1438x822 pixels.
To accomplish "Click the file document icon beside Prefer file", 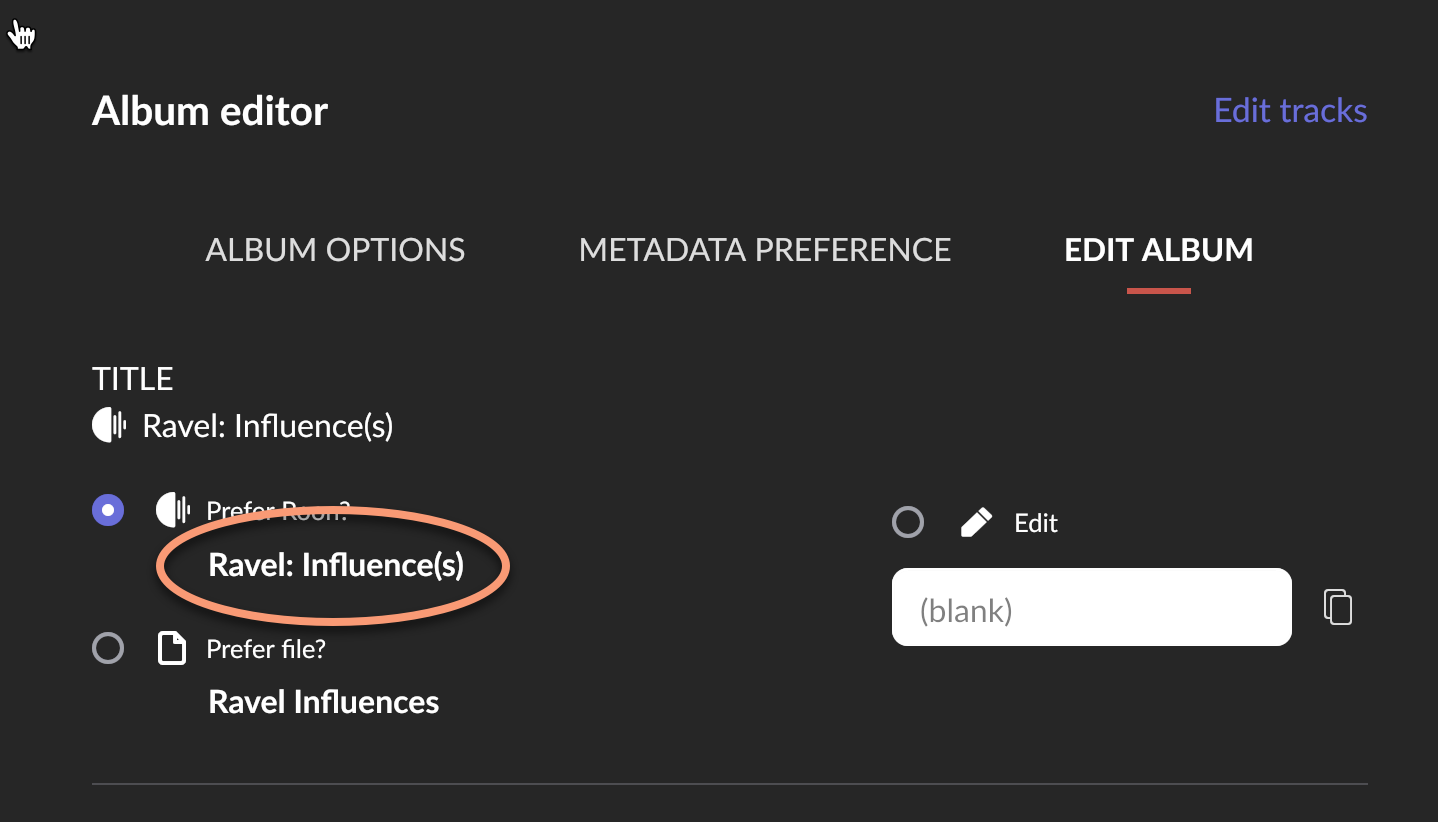I will [x=173, y=649].
